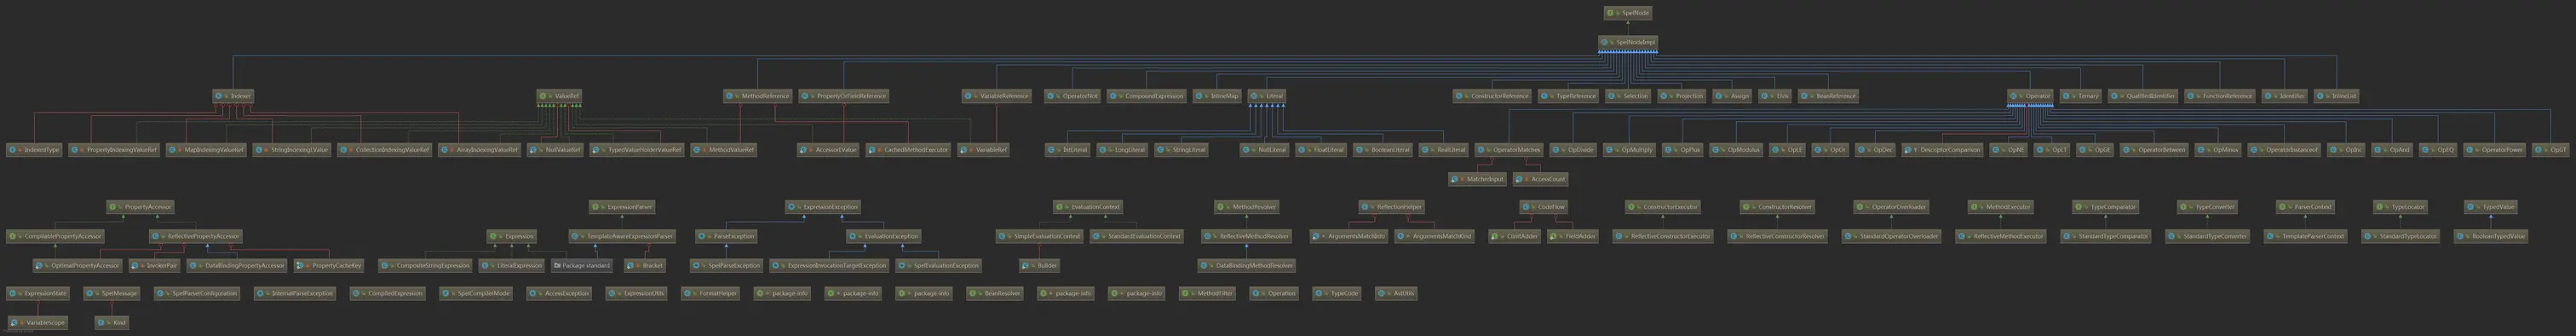This screenshot has width=2576, height=336.
Task: Select the TypedValueHolderValueRef node
Action: tap(636, 150)
